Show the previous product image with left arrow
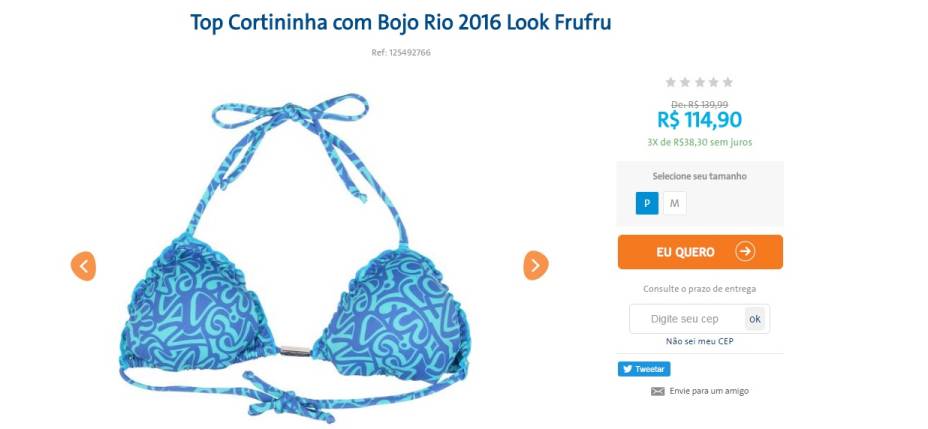This screenshot has height=429, width=928. click(83, 266)
